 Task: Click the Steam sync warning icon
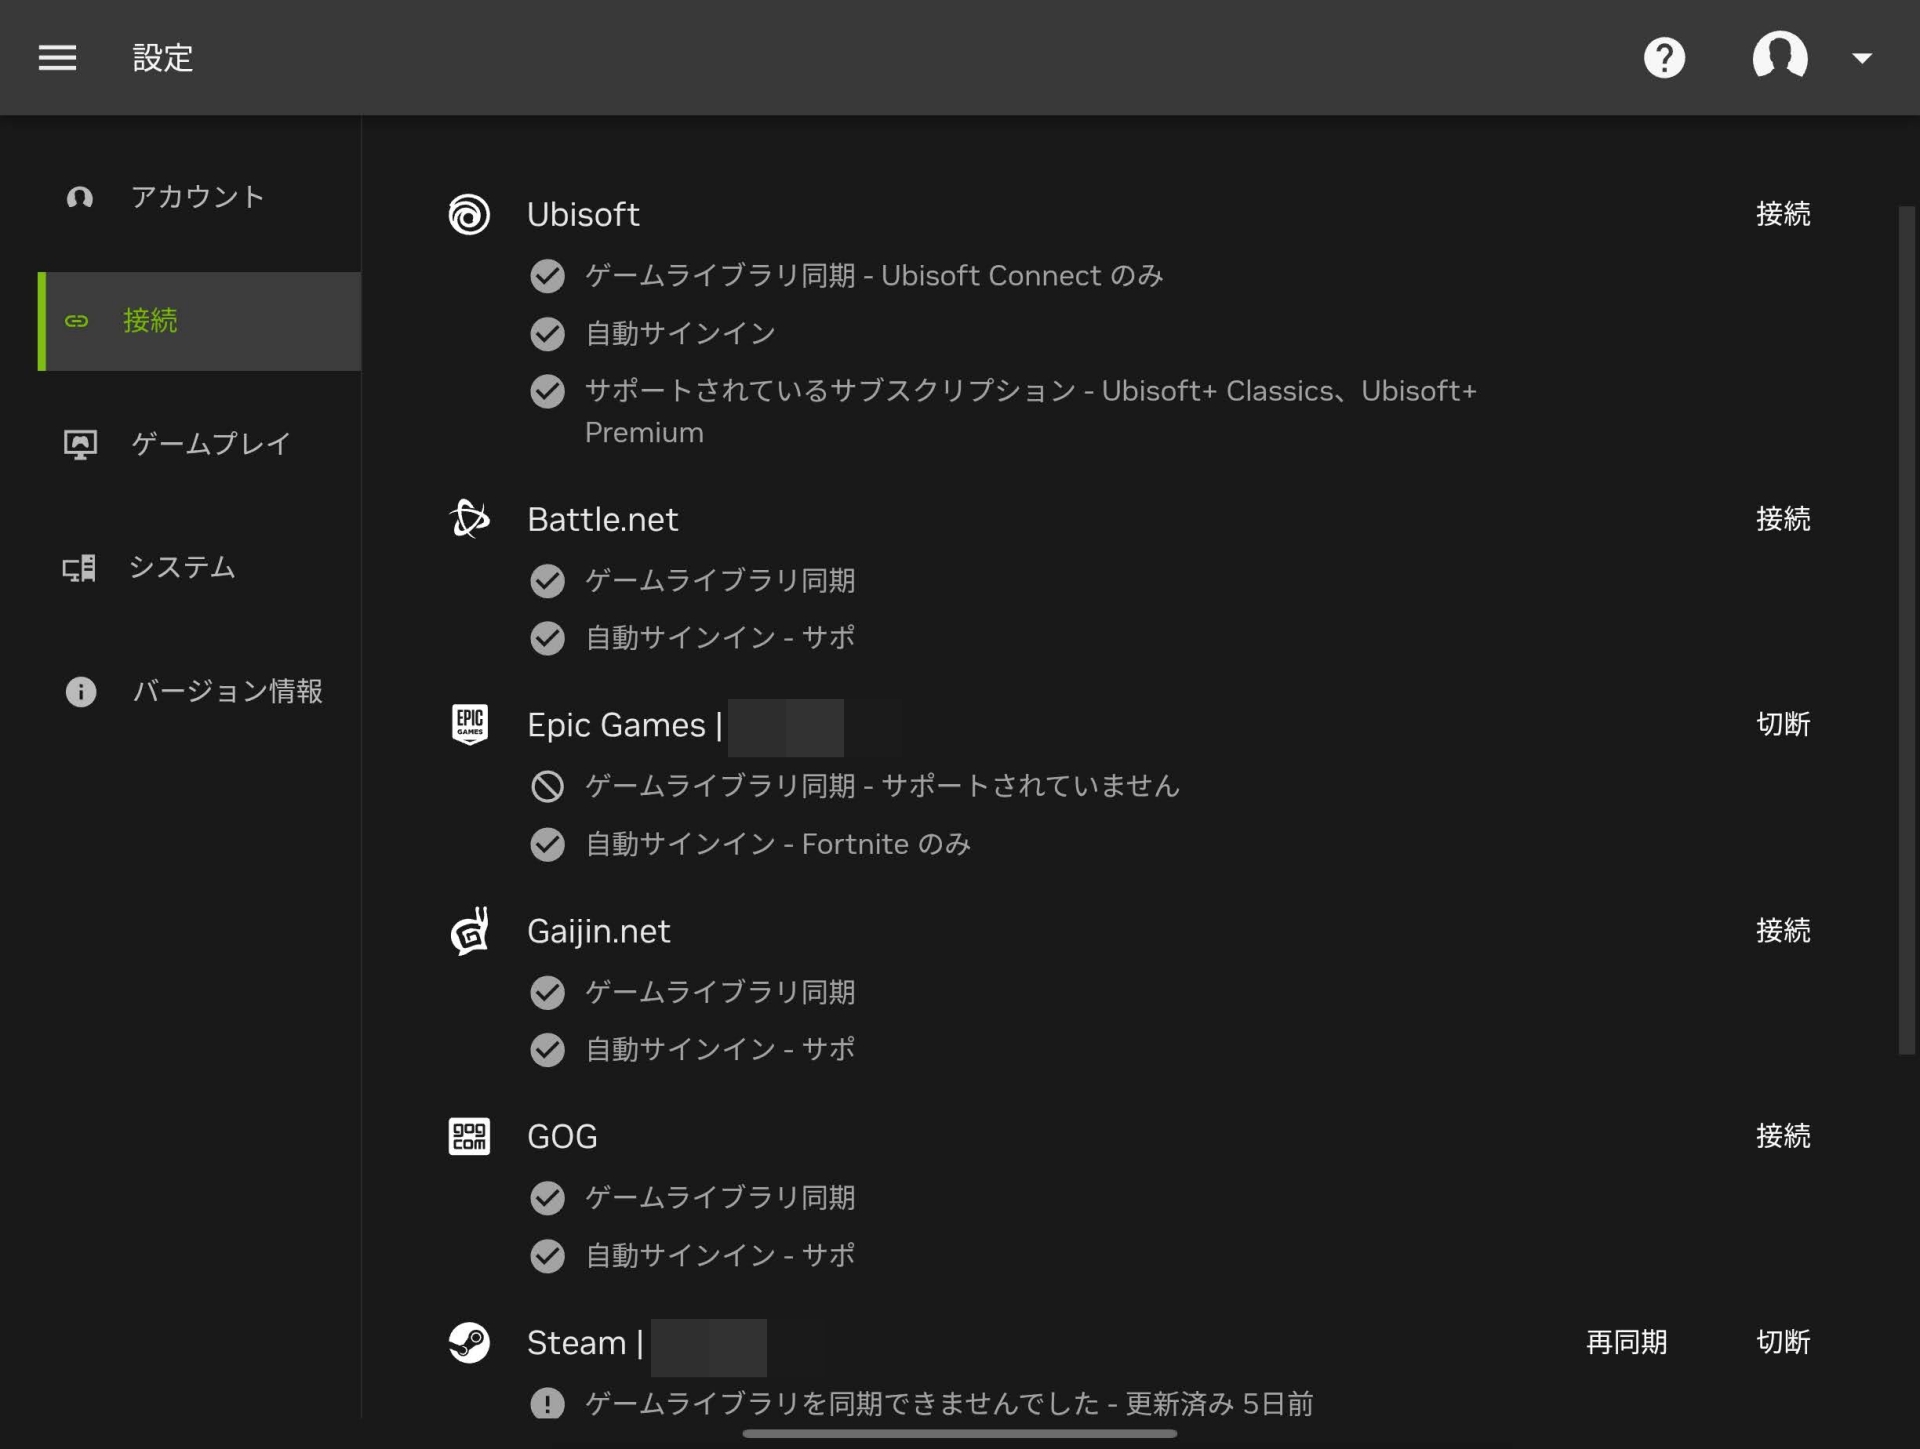click(x=547, y=1403)
